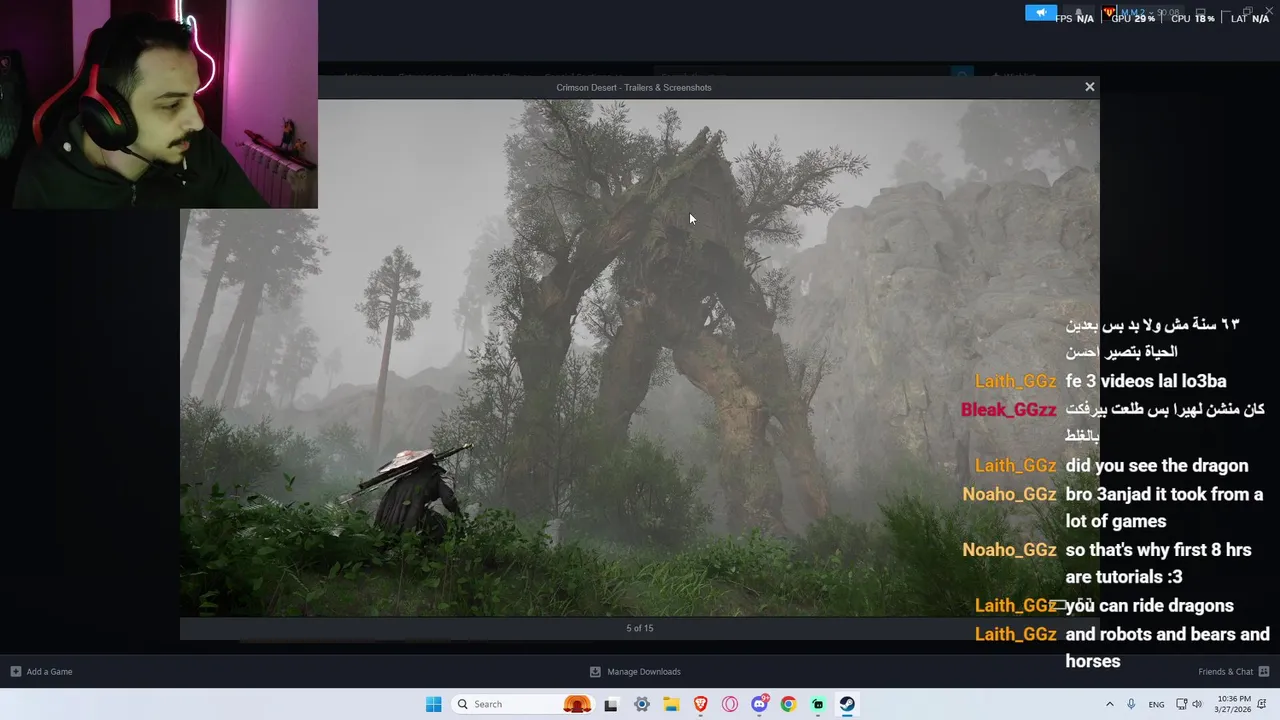Open Discord from the taskbar
This screenshot has width=1280, height=720.
tap(760, 704)
